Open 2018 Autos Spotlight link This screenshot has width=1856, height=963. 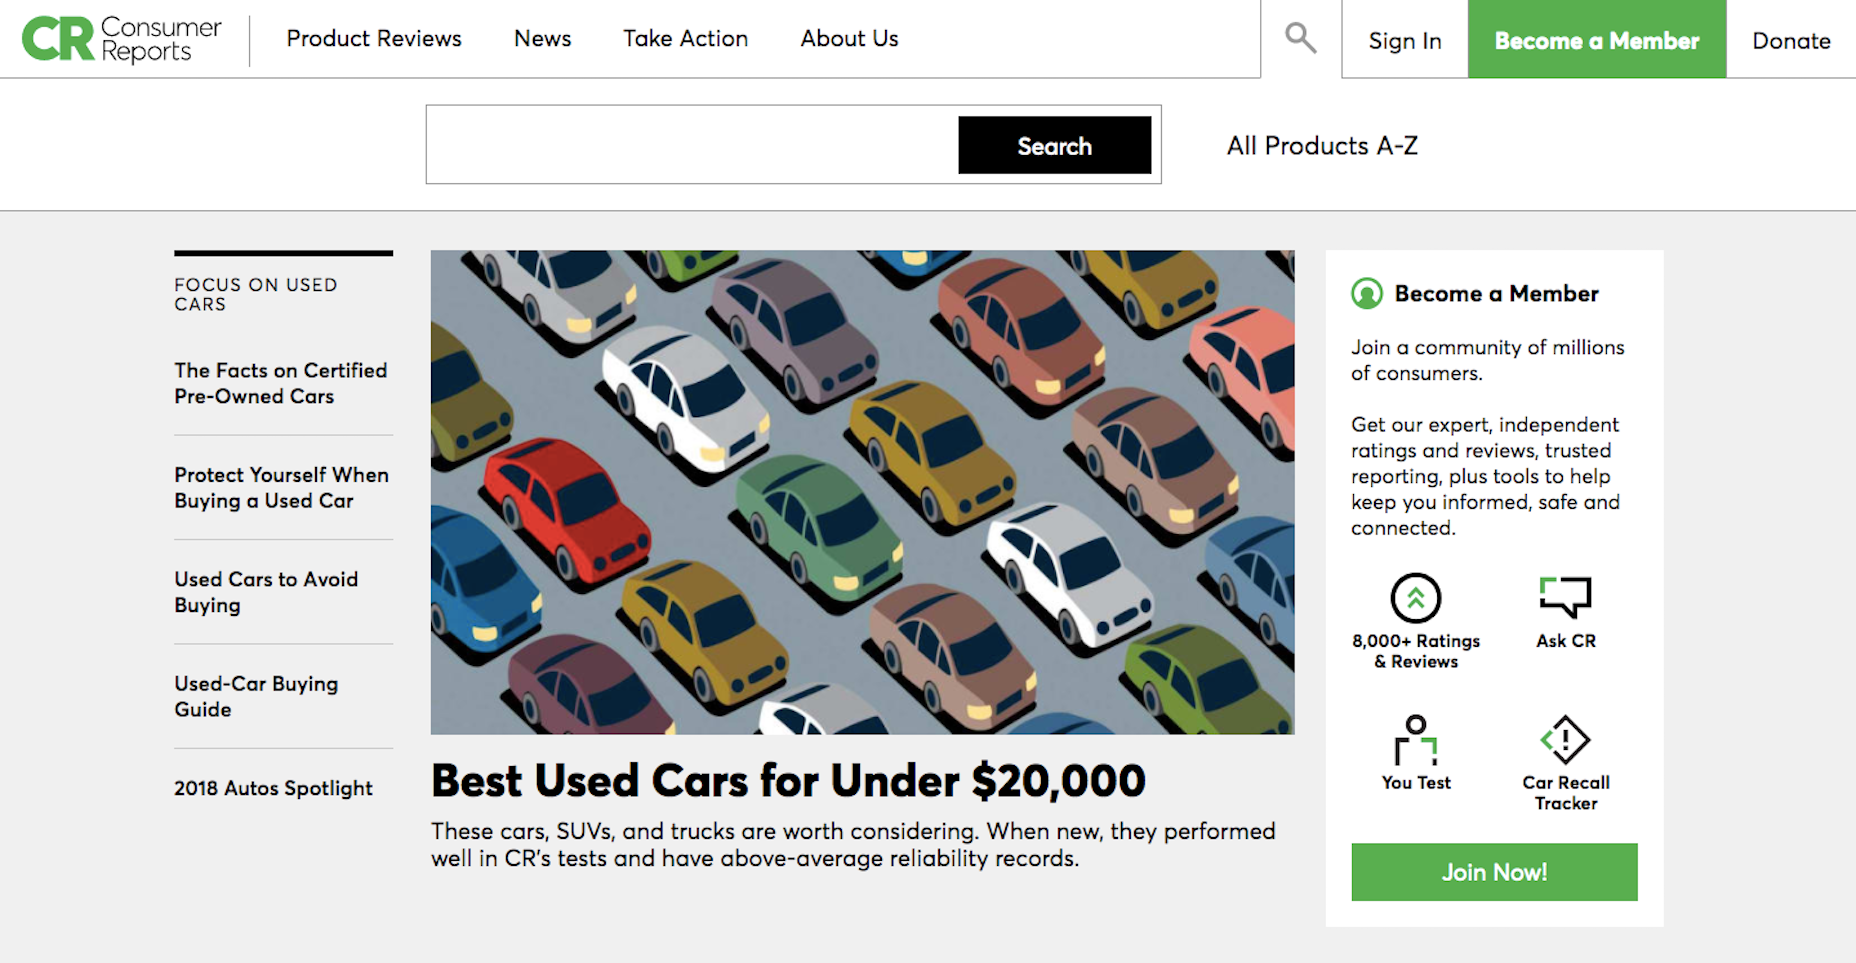pos(273,788)
